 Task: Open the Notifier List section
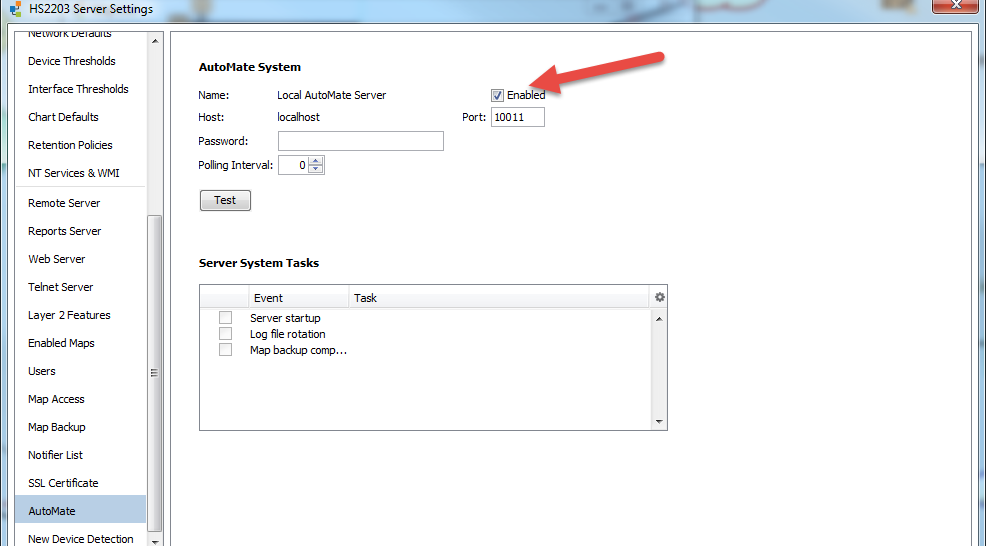coord(55,455)
